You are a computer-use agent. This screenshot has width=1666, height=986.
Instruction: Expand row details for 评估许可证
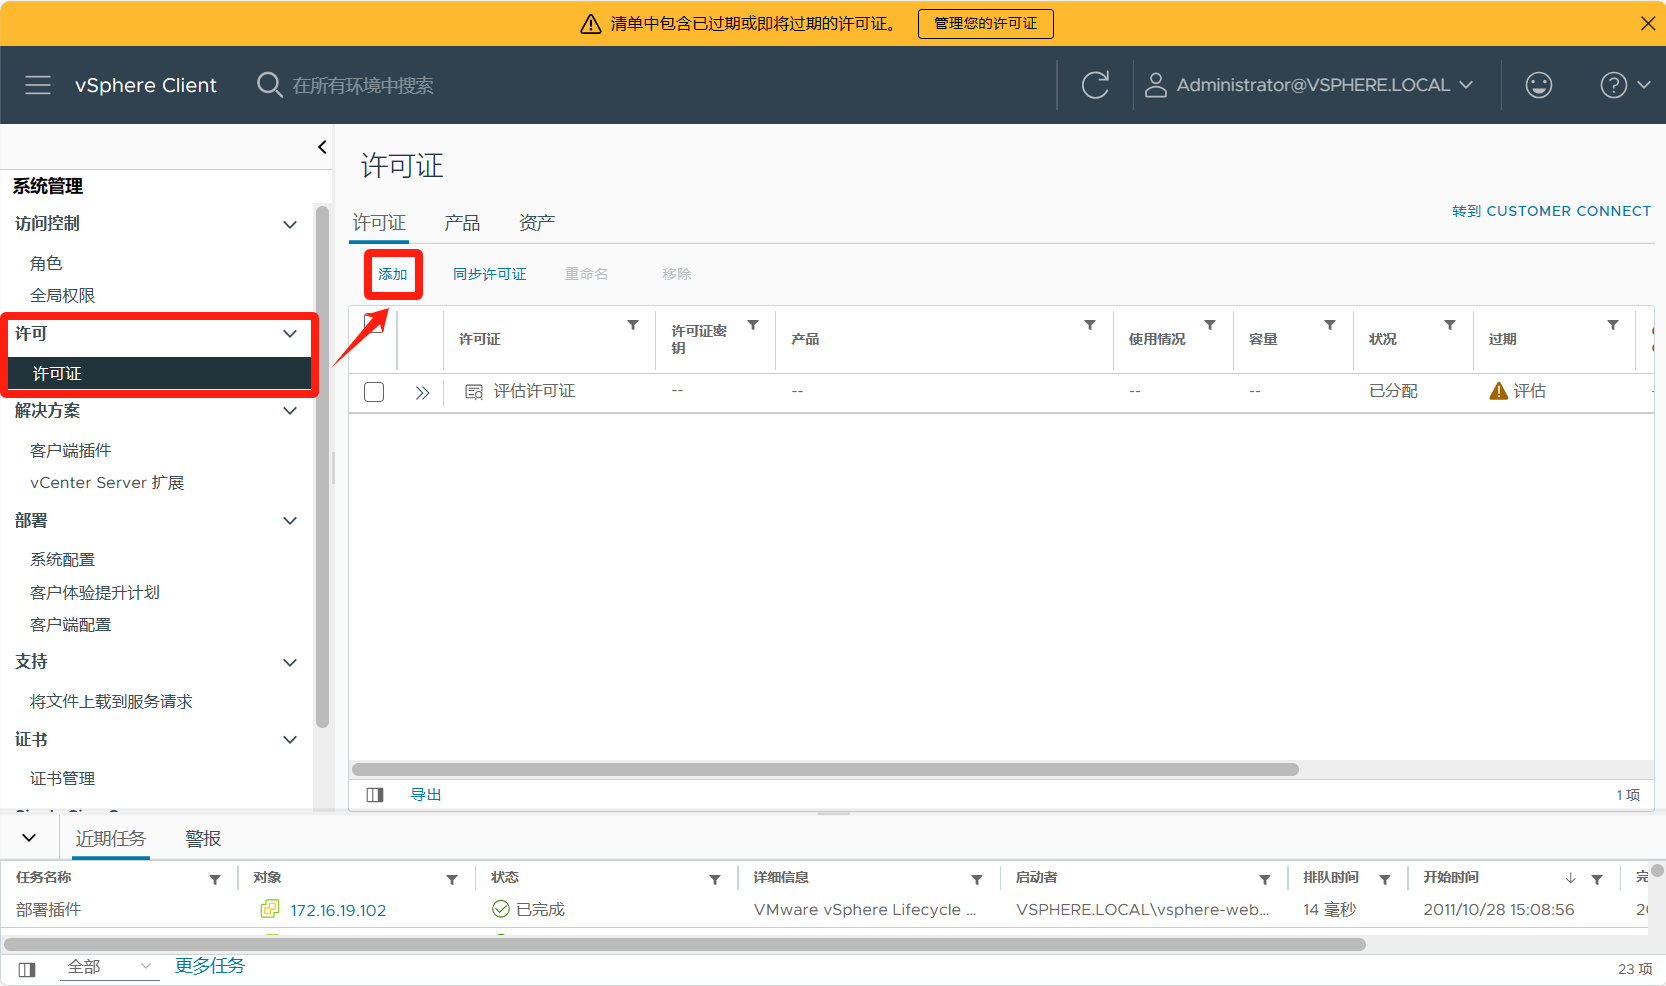(x=422, y=392)
